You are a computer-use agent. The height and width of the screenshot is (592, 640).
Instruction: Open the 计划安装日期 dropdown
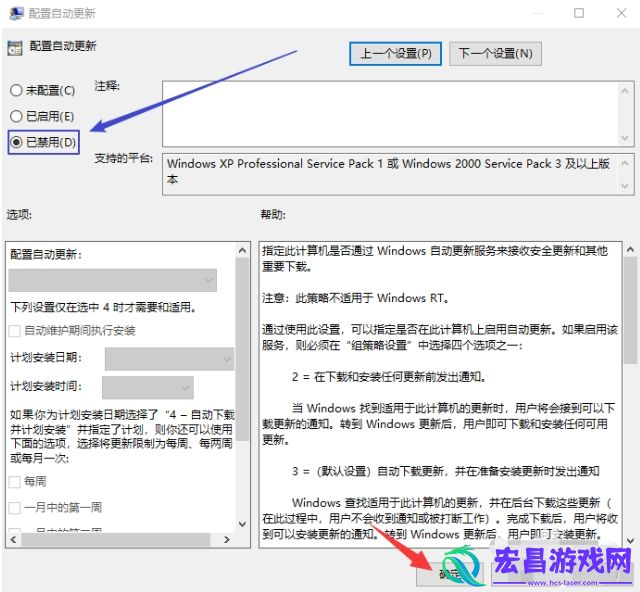tap(169, 359)
